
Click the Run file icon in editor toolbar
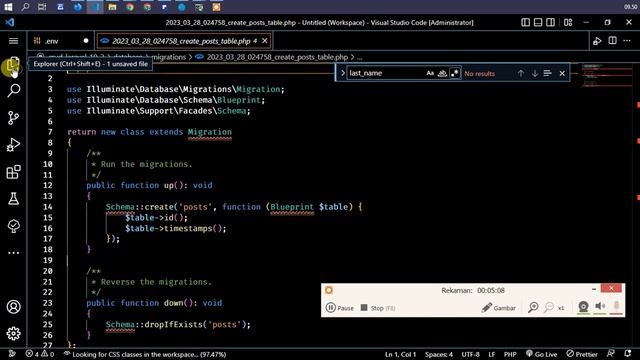[x=597, y=41]
